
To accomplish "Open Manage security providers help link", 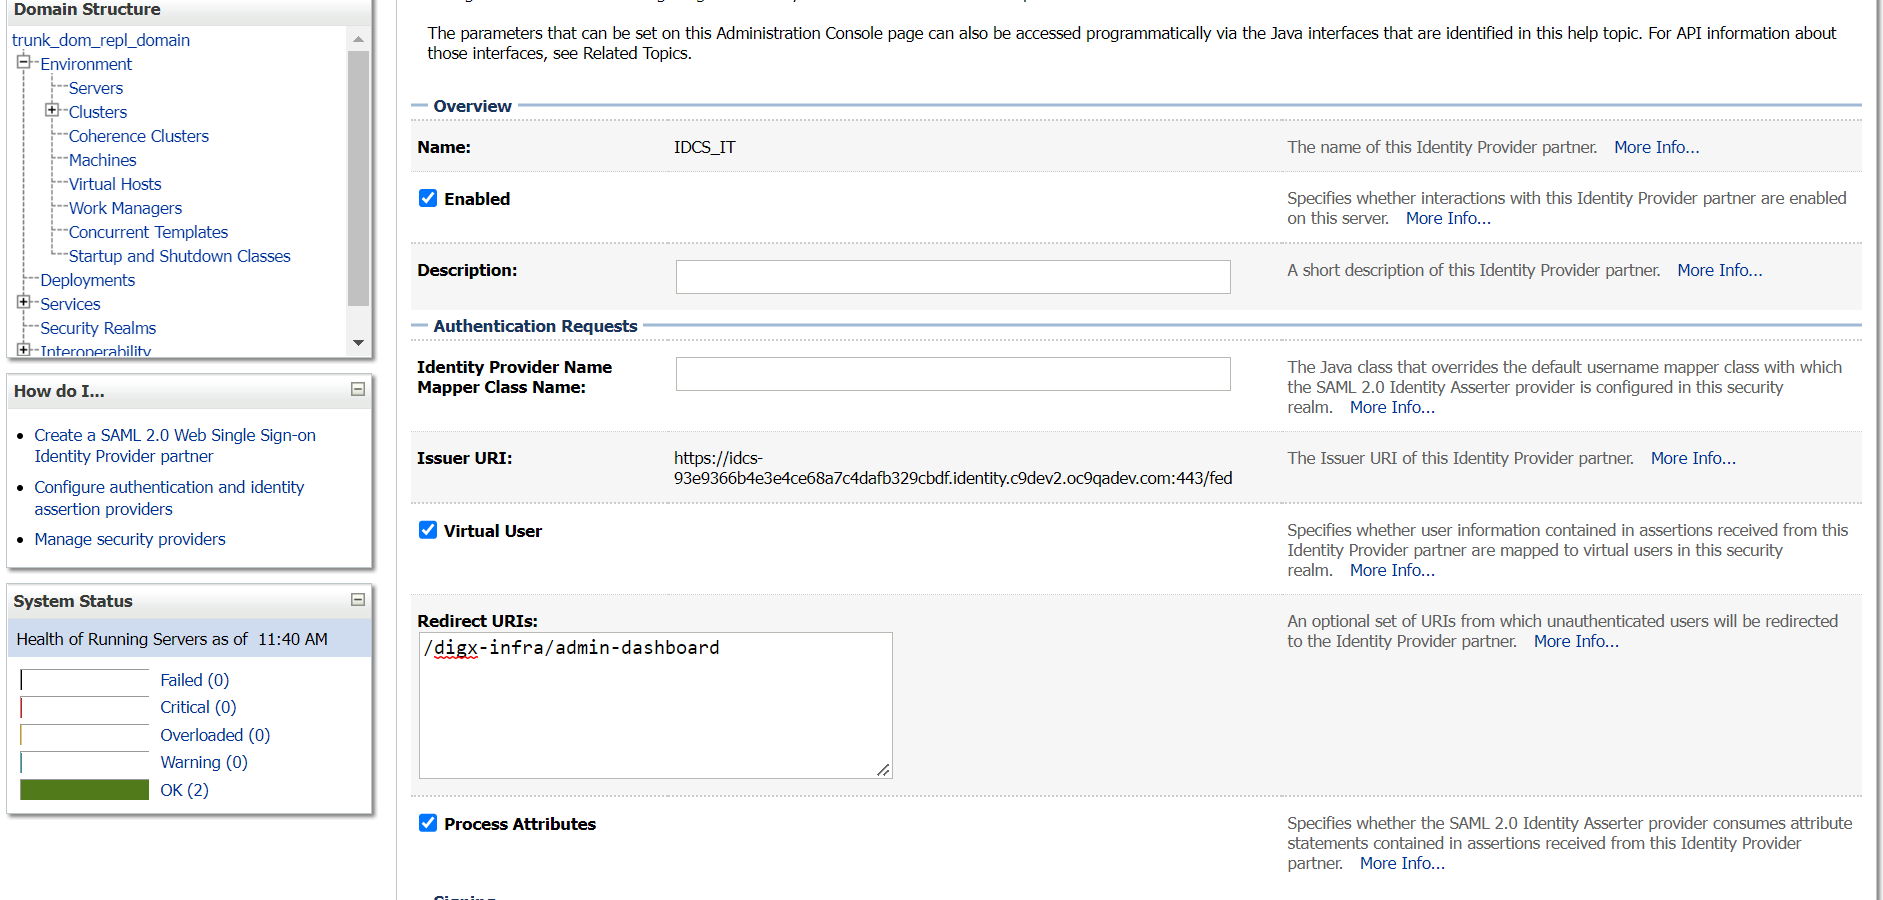I will [130, 539].
